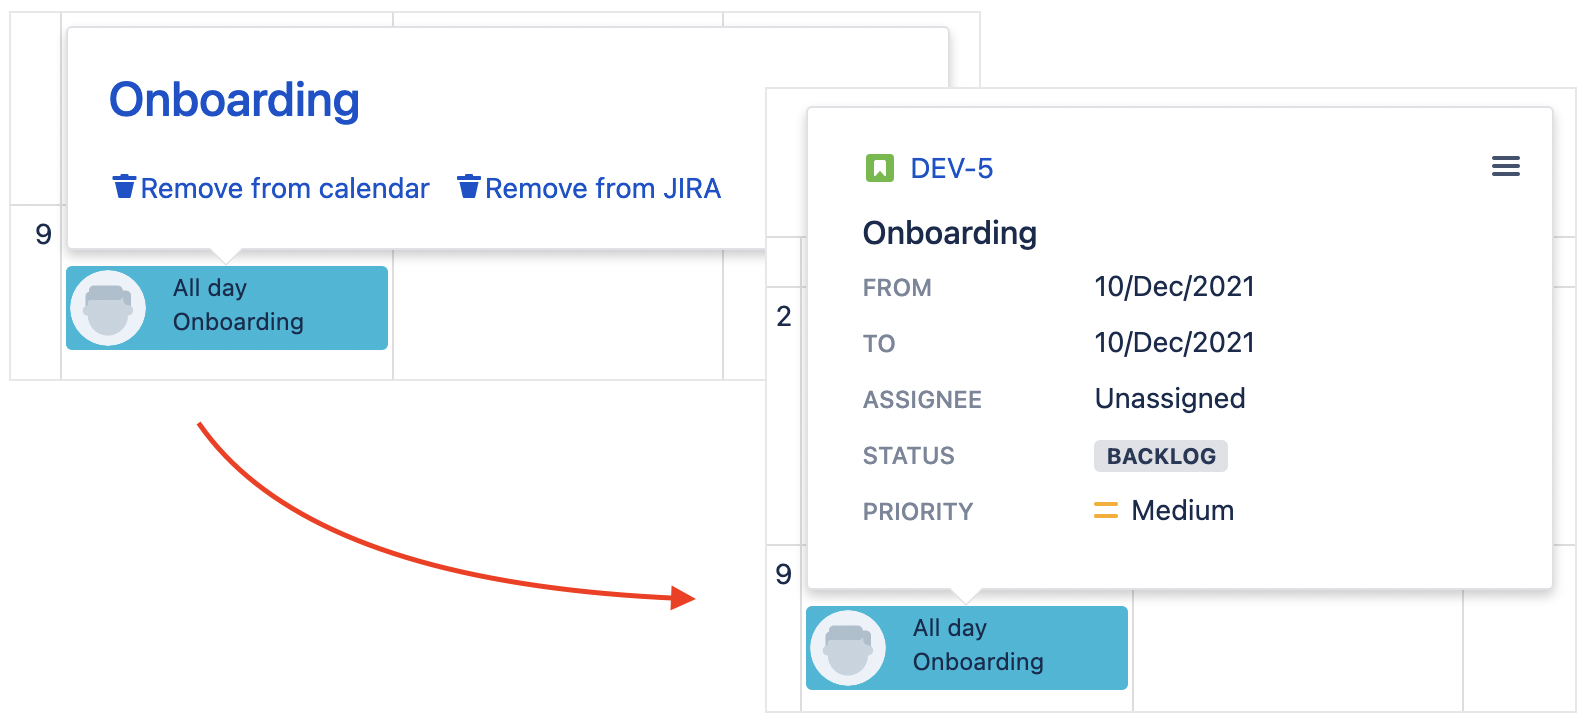Click the avatar on the event under the Remove links popup

tap(108, 308)
